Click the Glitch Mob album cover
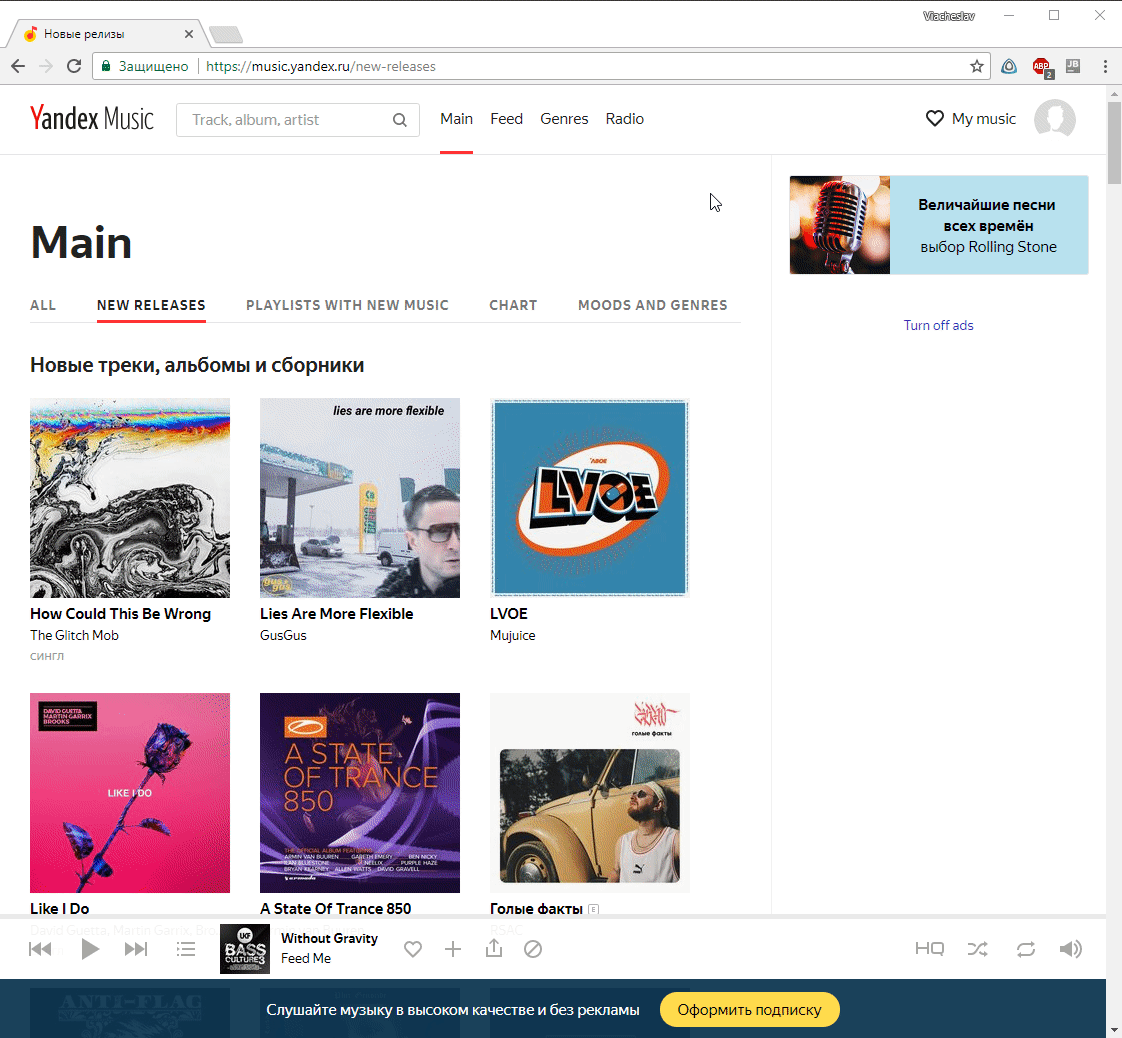 130,498
